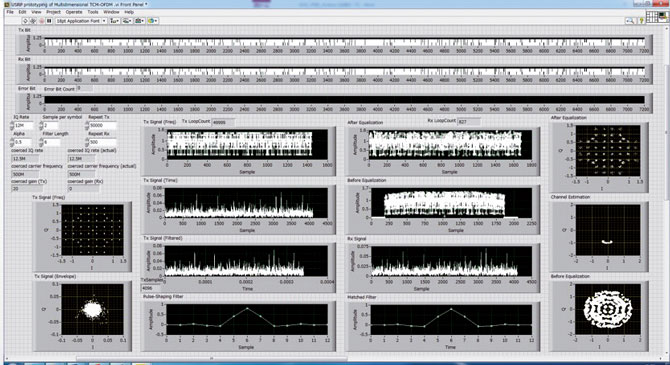670x365 pixels.
Task: Open the Operate menu
Action: coord(74,12)
